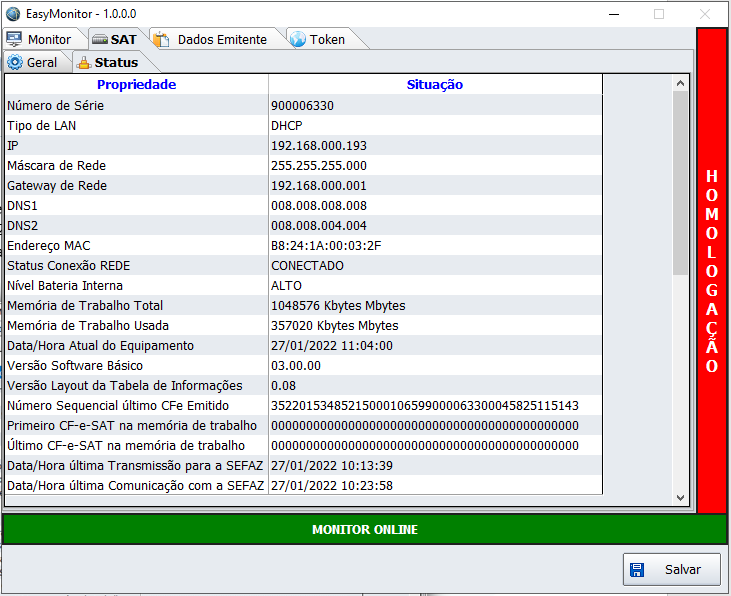Click the scroll up arrow of status table
Viewport: 731px width, 596px height.
click(x=680, y=81)
